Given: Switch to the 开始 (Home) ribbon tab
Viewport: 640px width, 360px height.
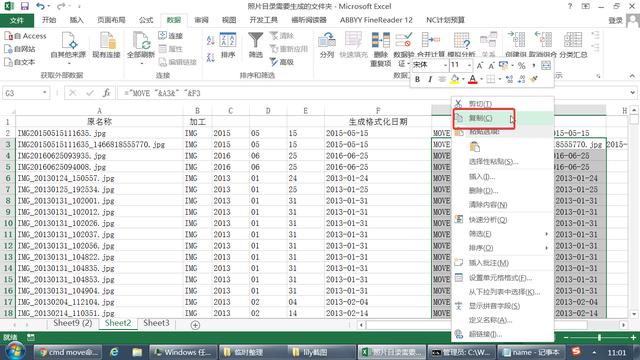Looking at the screenshot, I should [x=49, y=20].
